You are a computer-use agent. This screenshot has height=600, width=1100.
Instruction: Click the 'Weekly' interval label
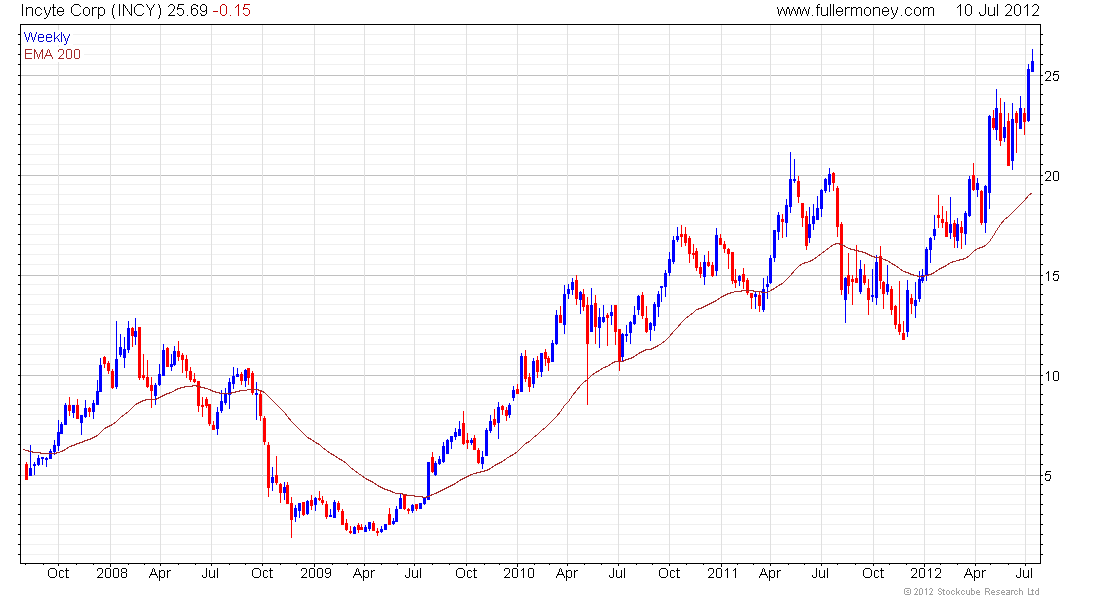tap(47, 37)
